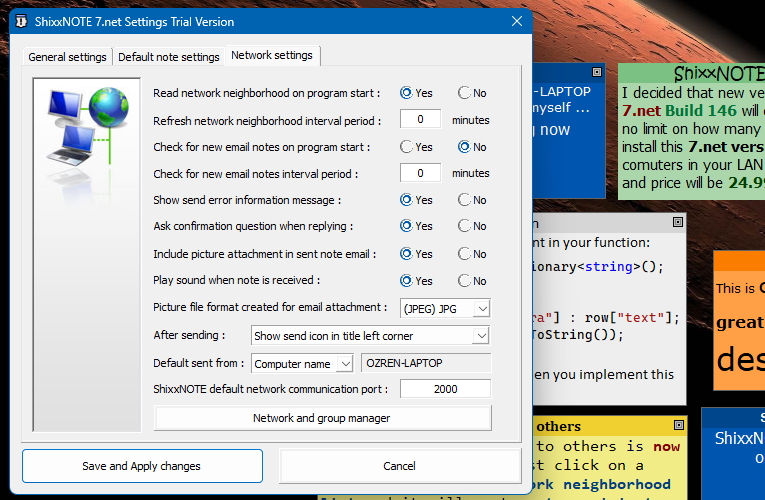Viewport: 765px width, 500px height.
Task: Click the OZREN-LAPTOP sender name field
Action: pyautogui.click(x=426, y=363)
